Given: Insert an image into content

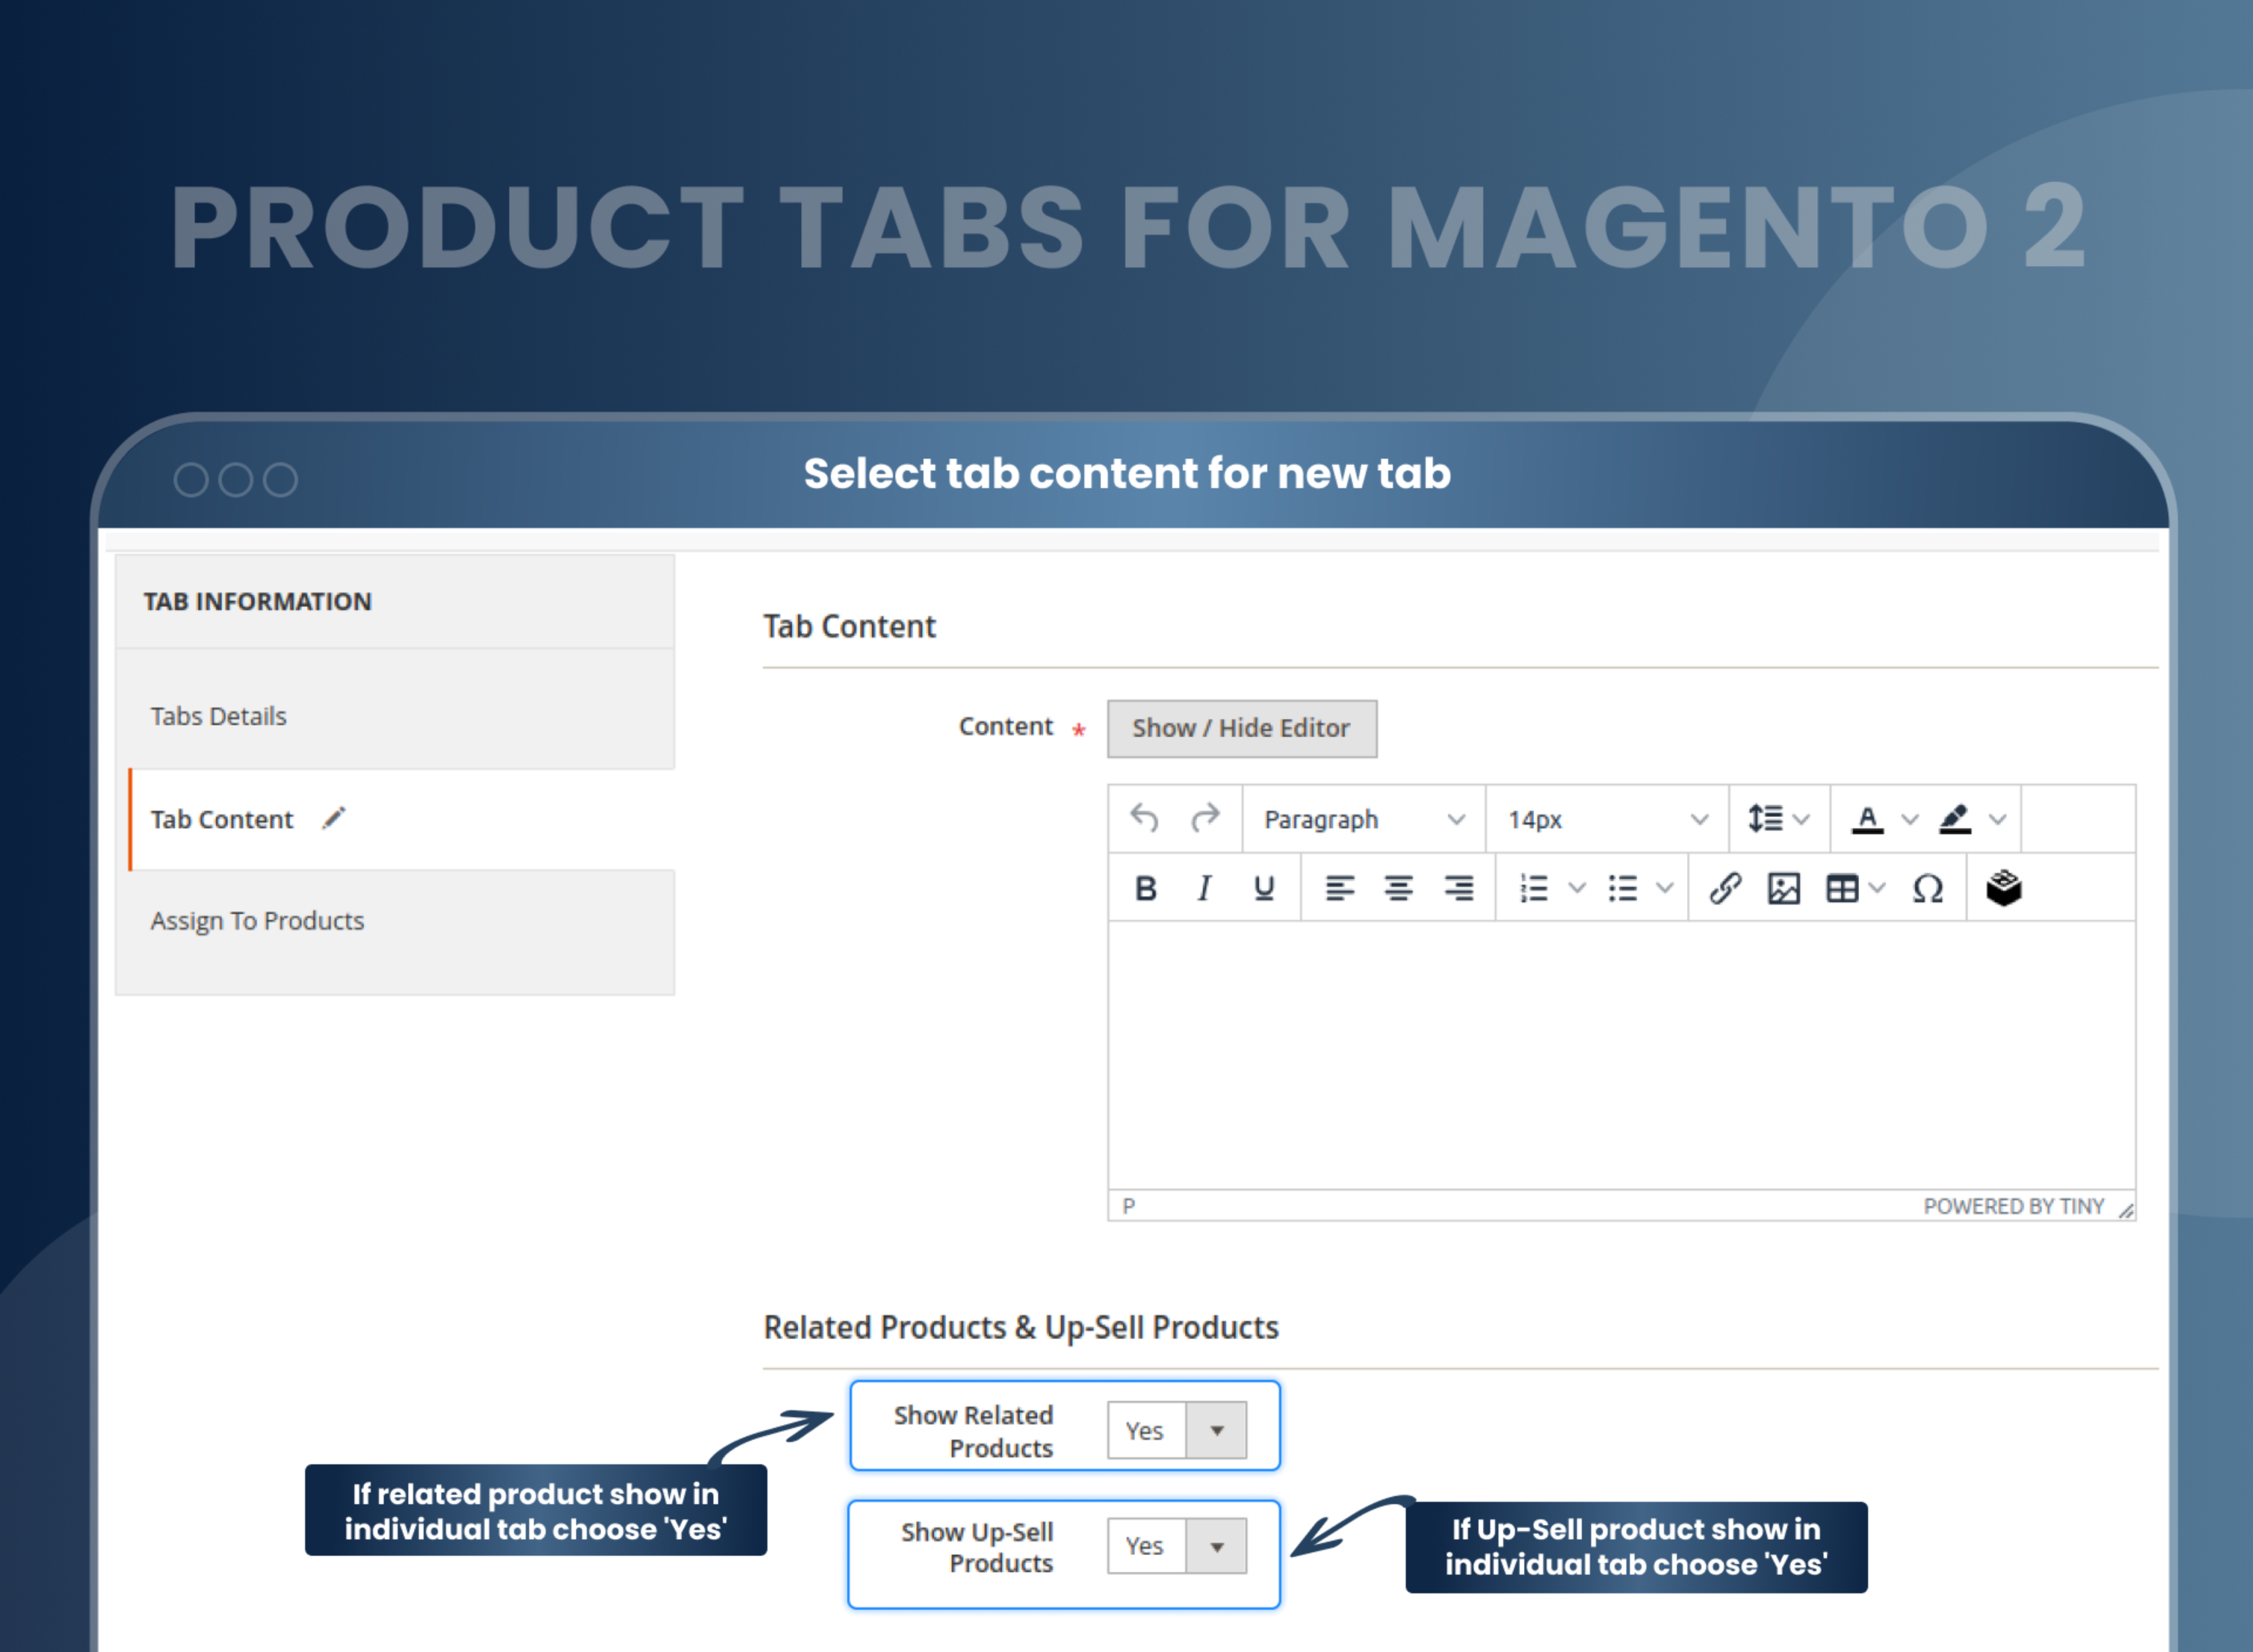Looking at the screenshot, I should [1784, 888].
